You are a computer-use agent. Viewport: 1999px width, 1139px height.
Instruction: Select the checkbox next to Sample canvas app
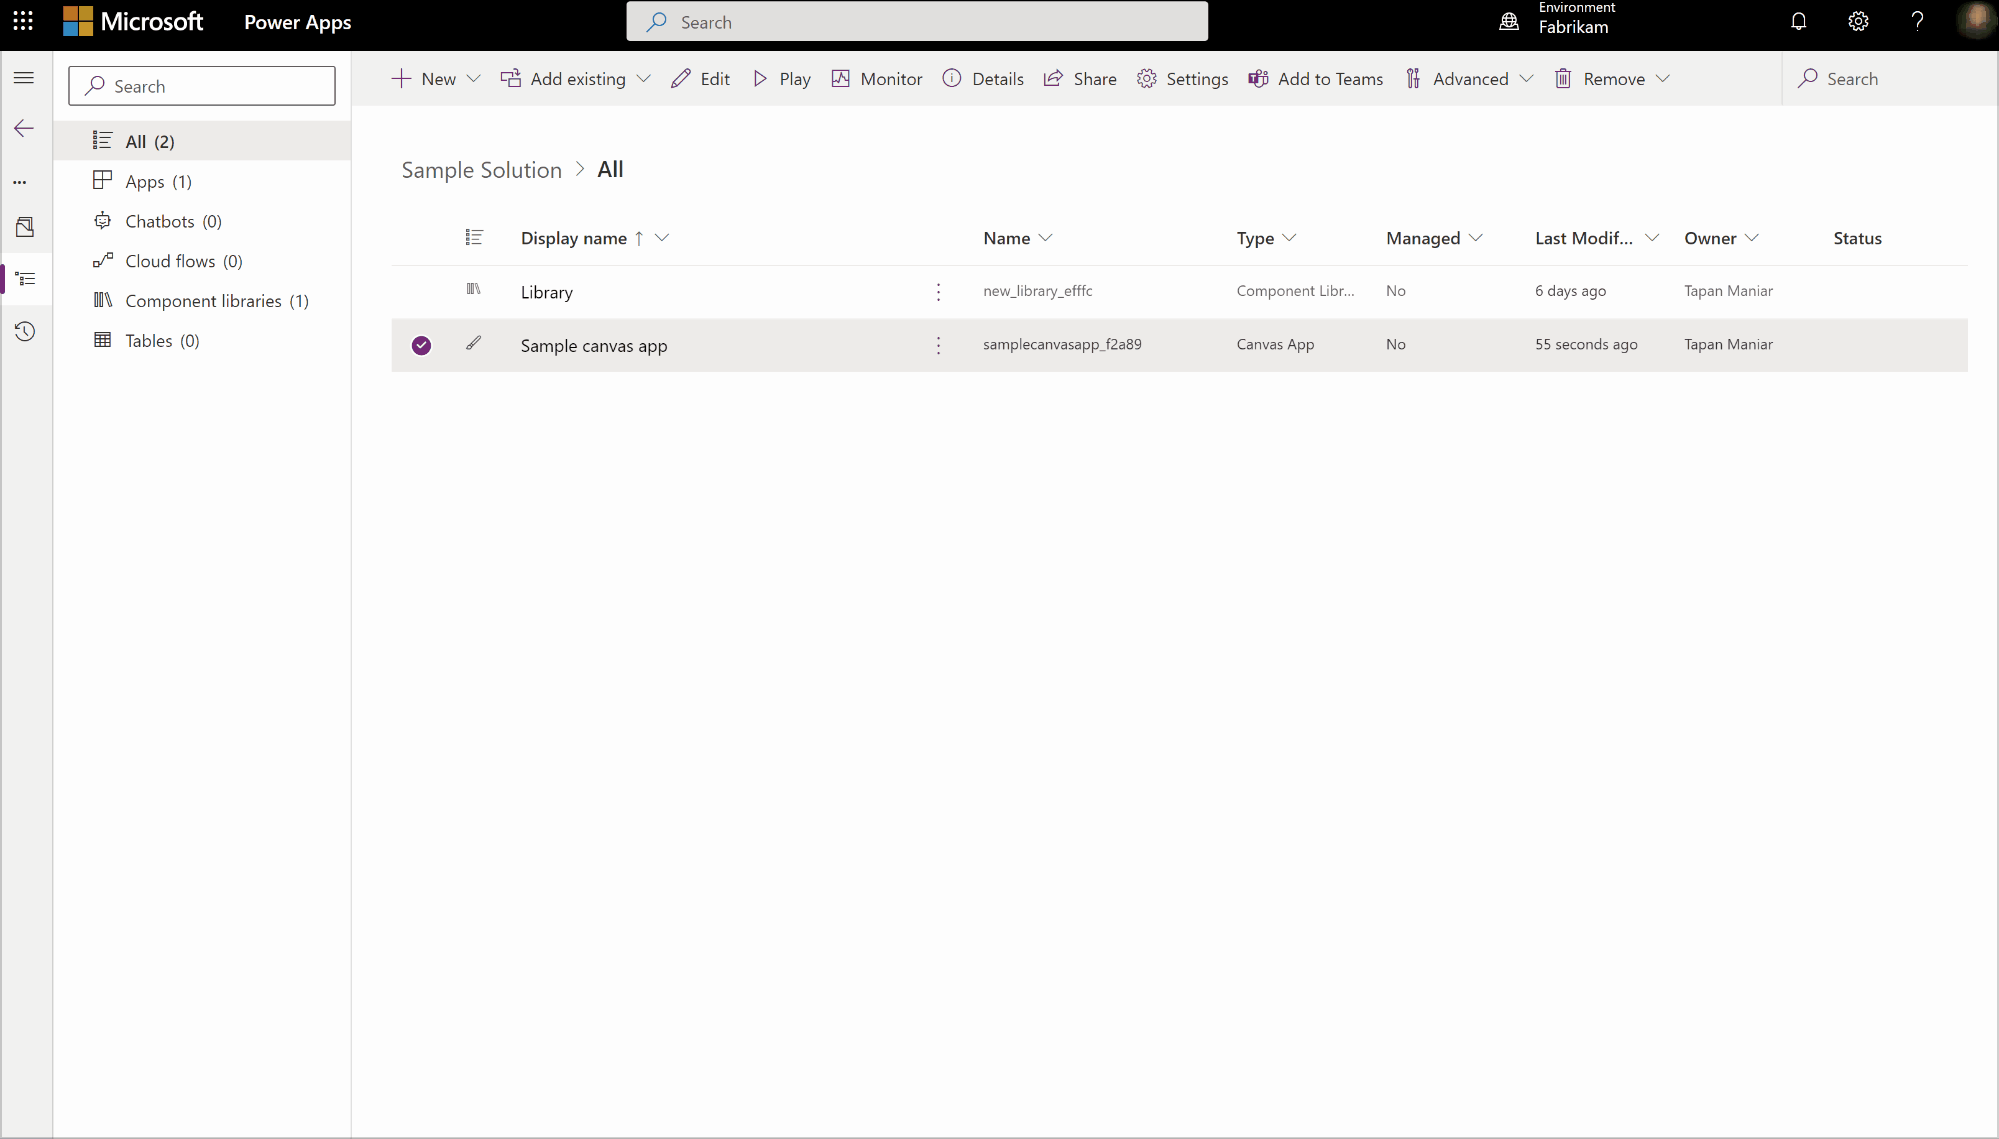tap(421, 344)
